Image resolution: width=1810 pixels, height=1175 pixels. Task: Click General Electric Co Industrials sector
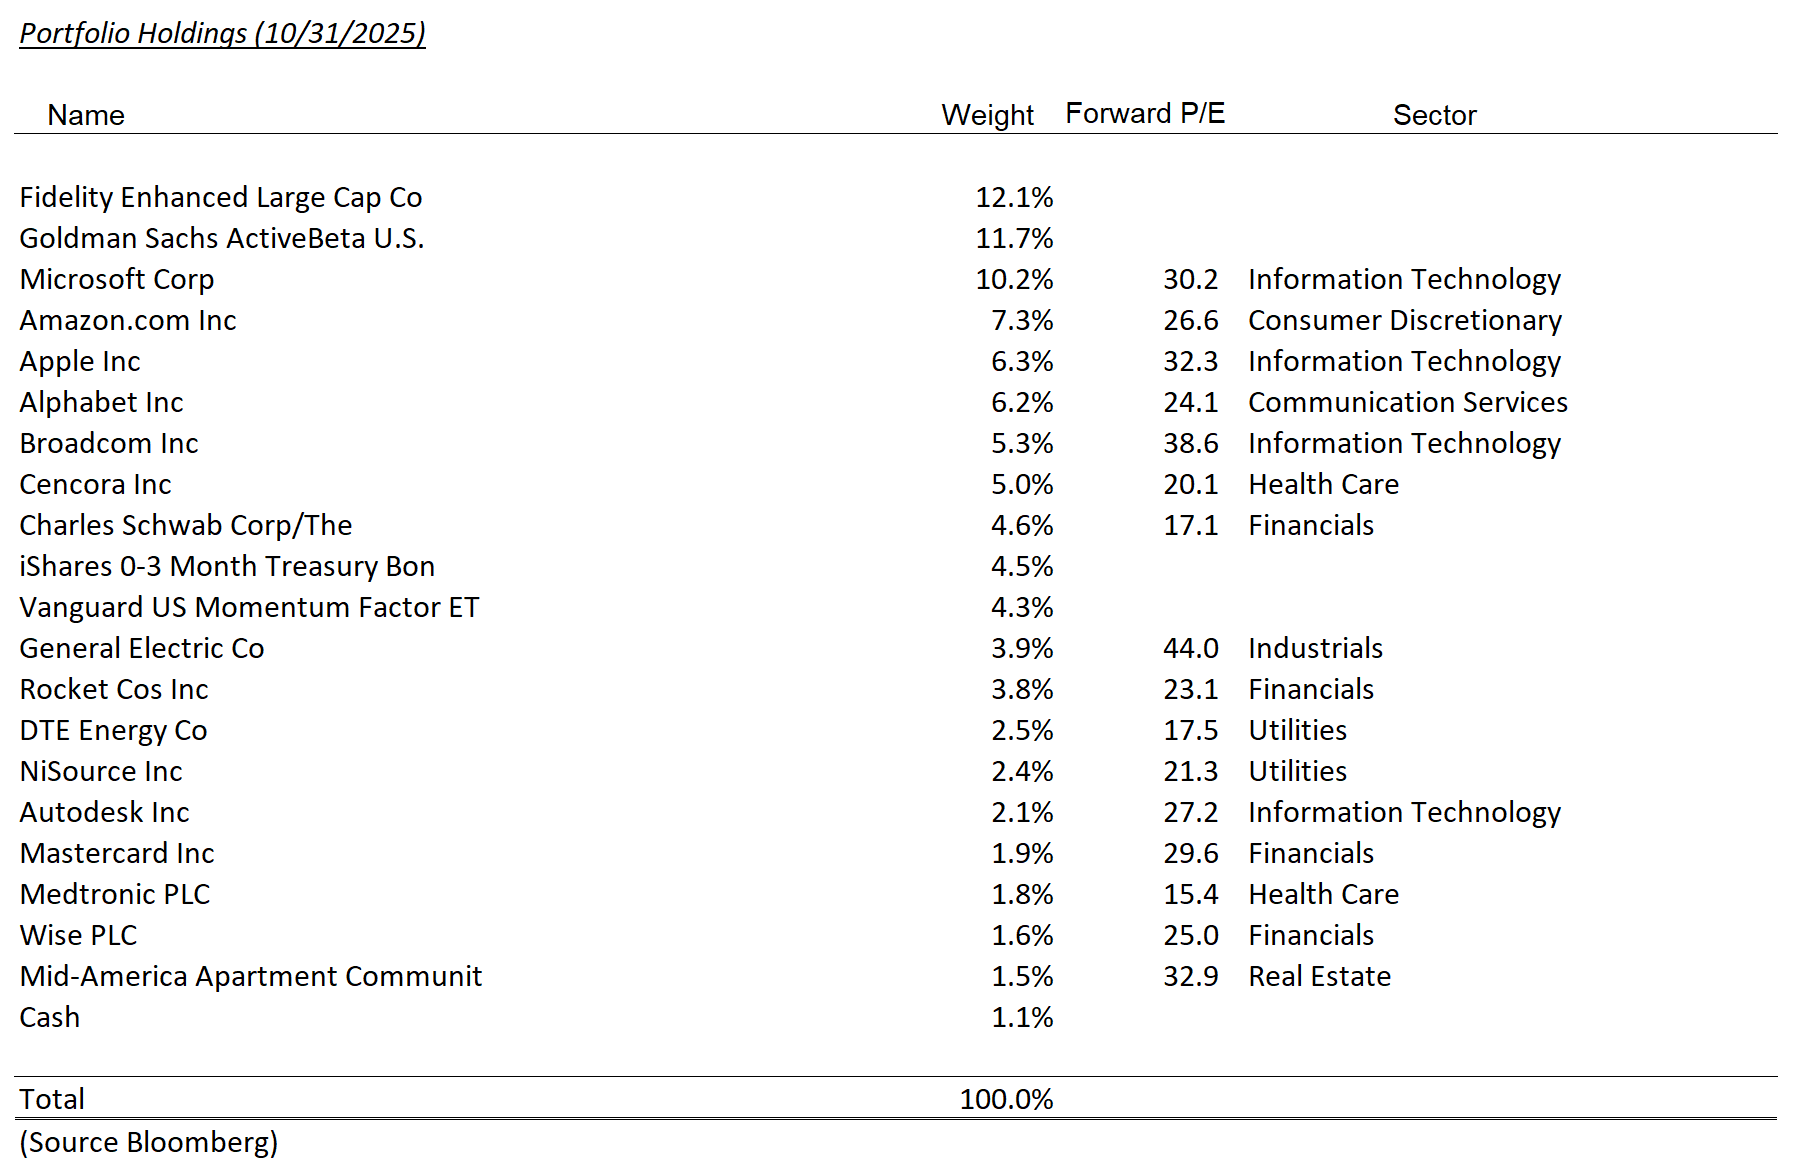(x=1315, y=648)
